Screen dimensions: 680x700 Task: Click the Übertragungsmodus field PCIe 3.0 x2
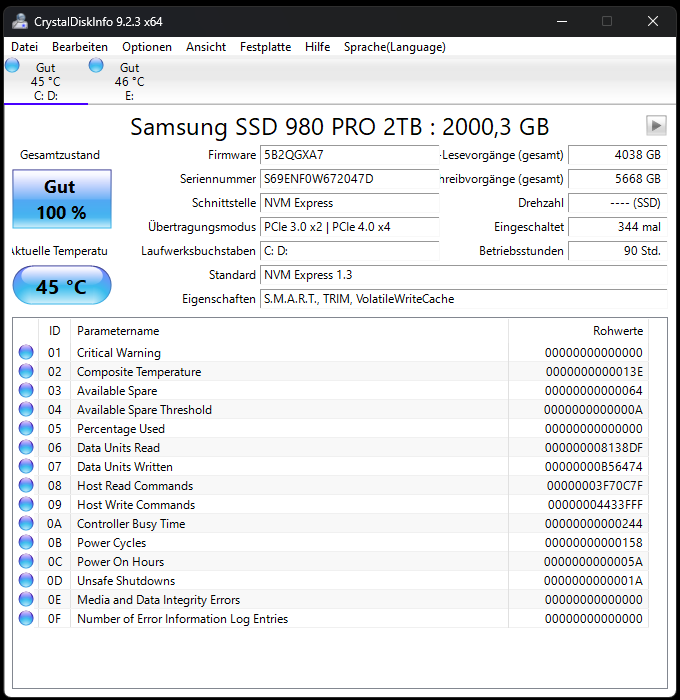[349, 227]
